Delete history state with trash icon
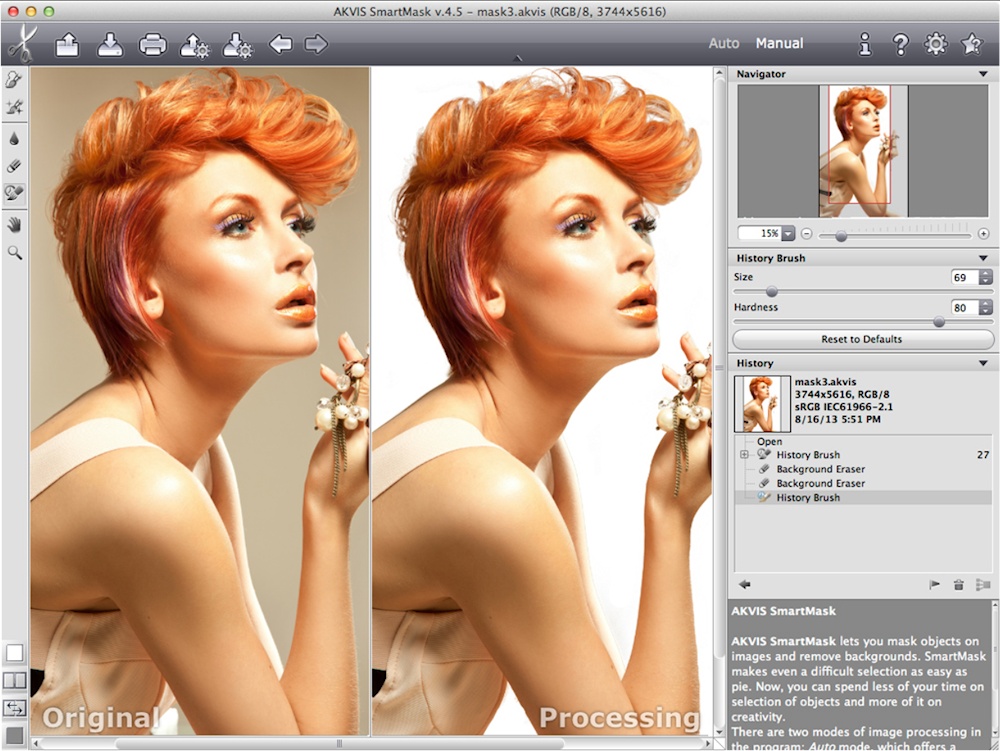1000x751 pixels. coord(958,585)
